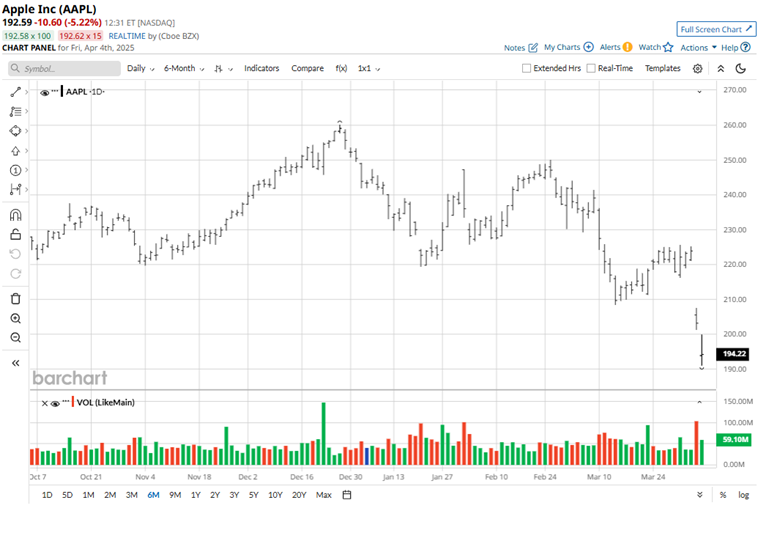Open the Alerts exclamation icon
Screen dimensions: 780x533
[x=628, y=47]
